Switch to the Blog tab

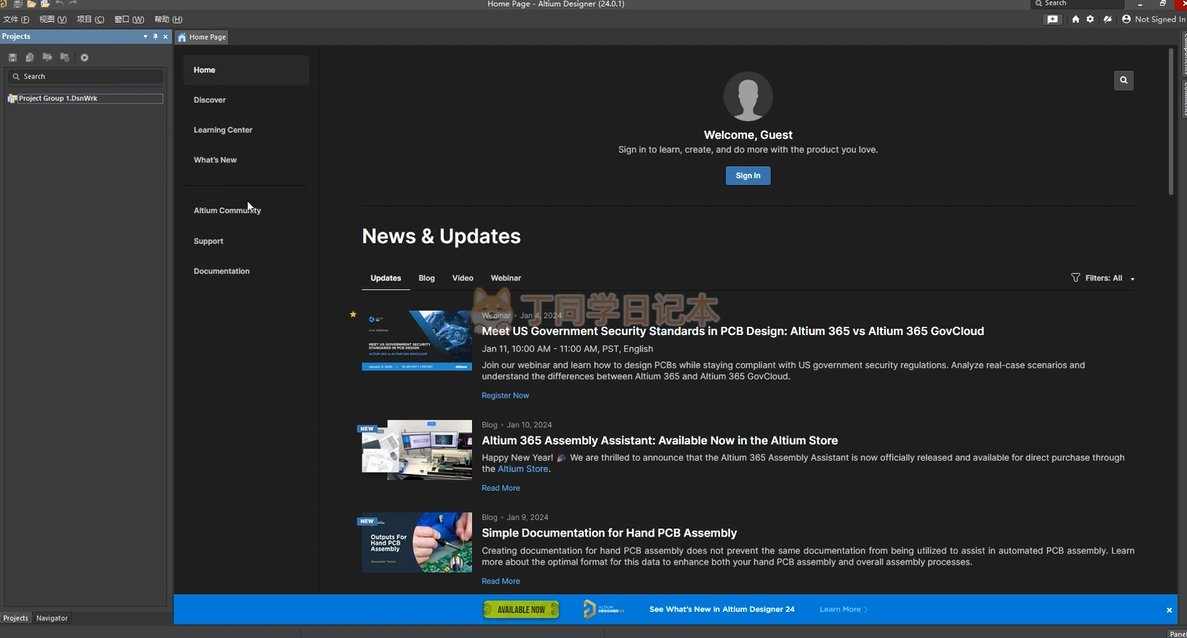point(426,278)
